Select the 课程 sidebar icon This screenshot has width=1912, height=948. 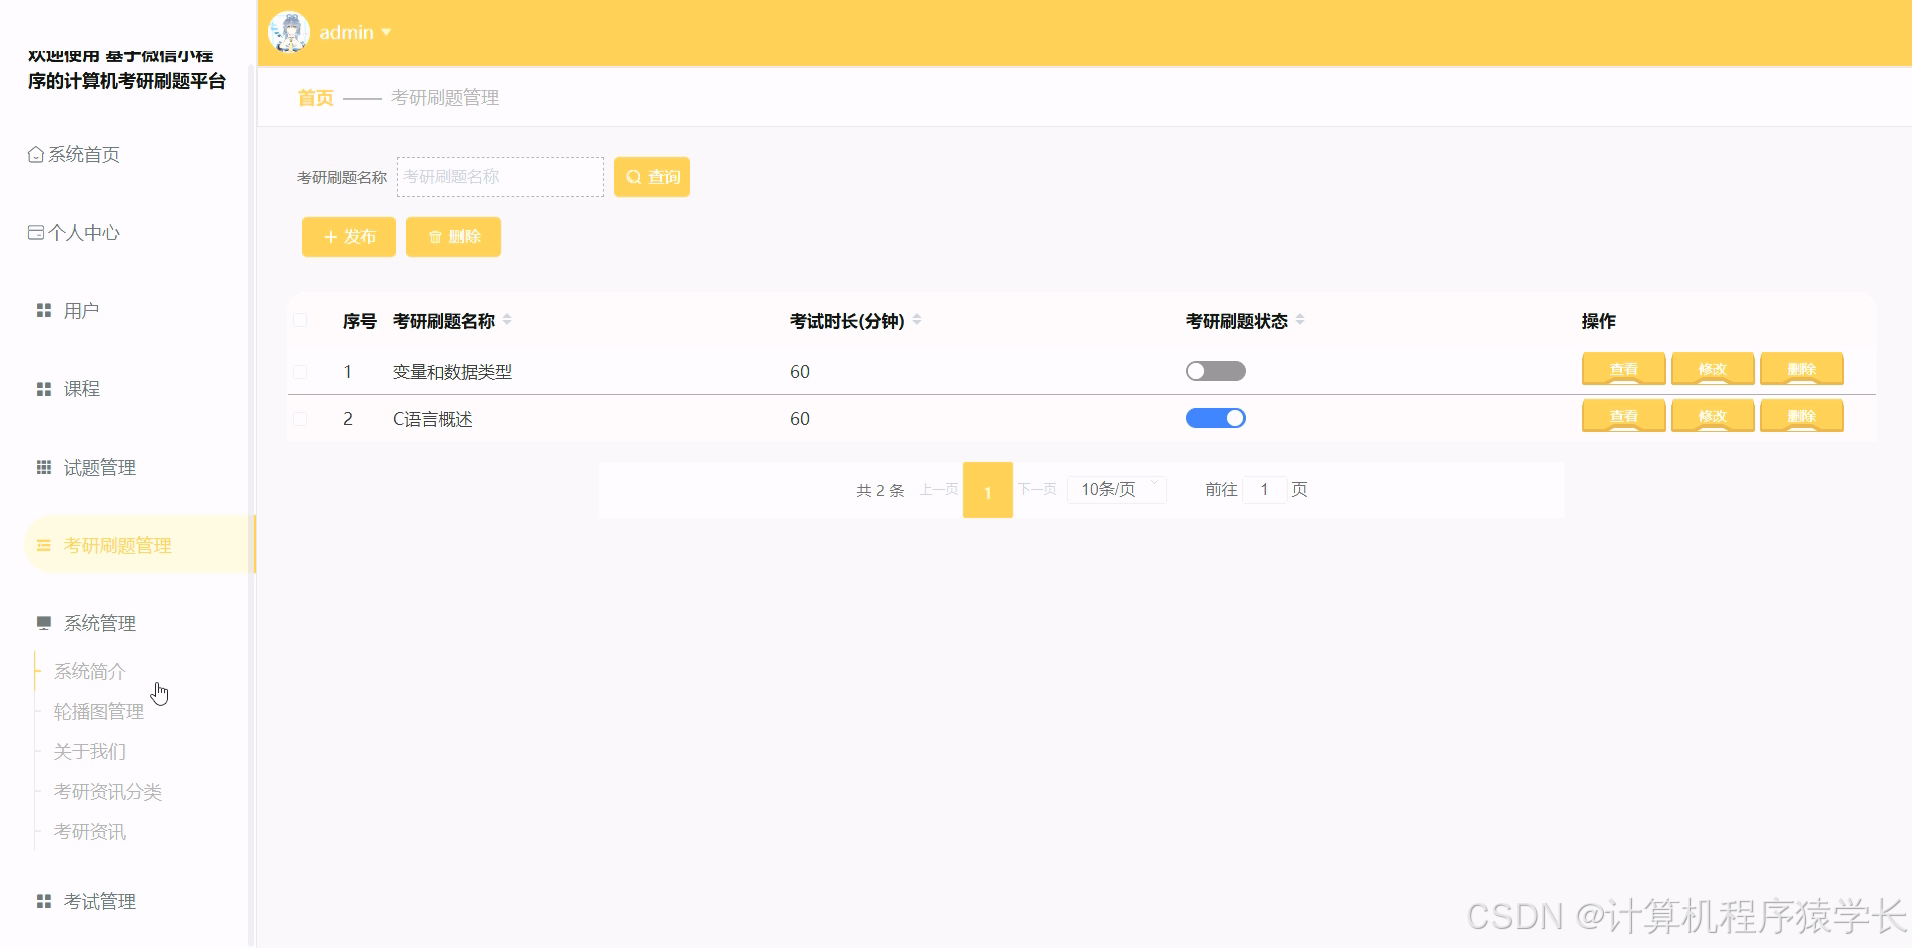click(x=44, y=388)
